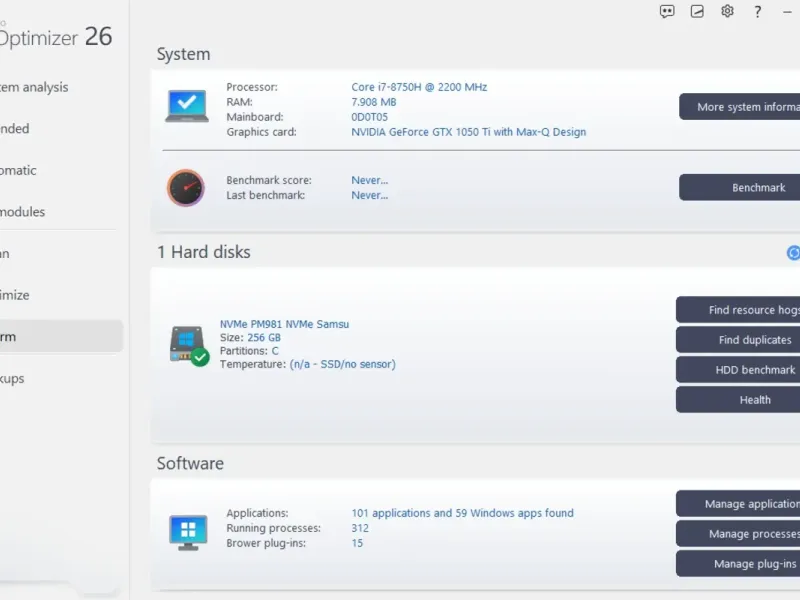This screenshot has height=600, width=800.
Task: Click the Software monitor icon
Action: [188, 532]
